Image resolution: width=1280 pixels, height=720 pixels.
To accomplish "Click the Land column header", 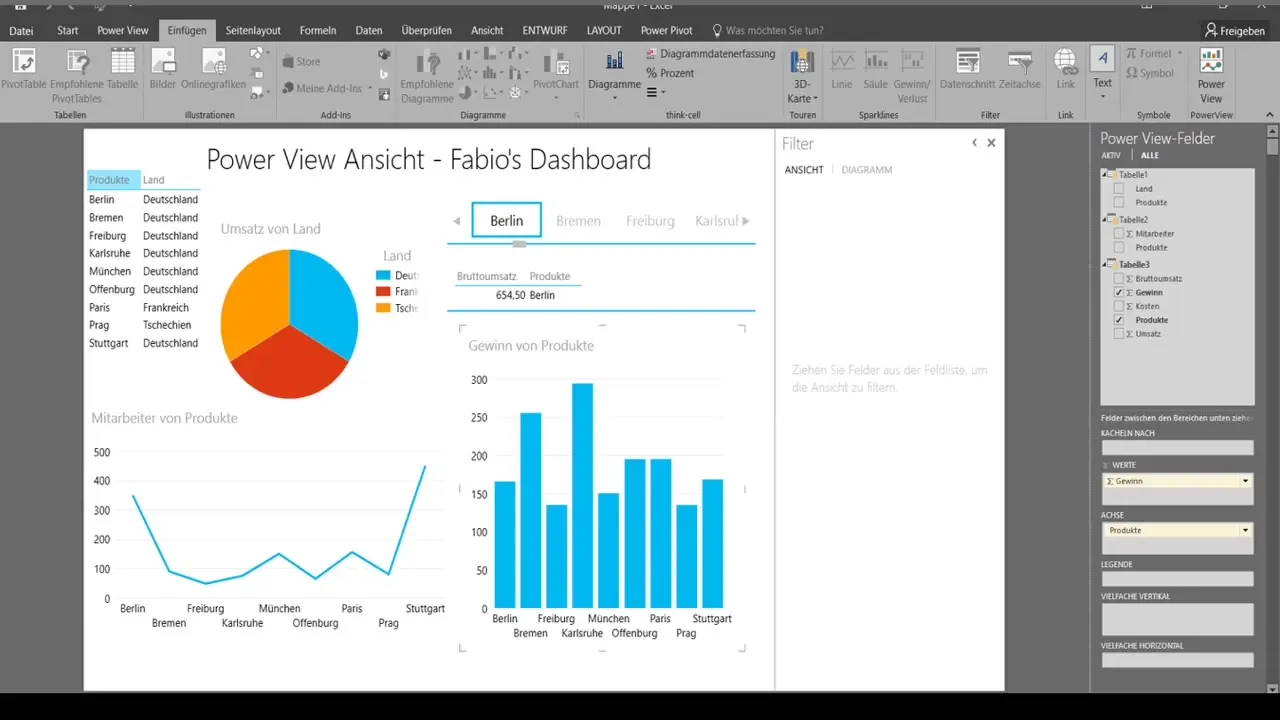I will 154,180.
